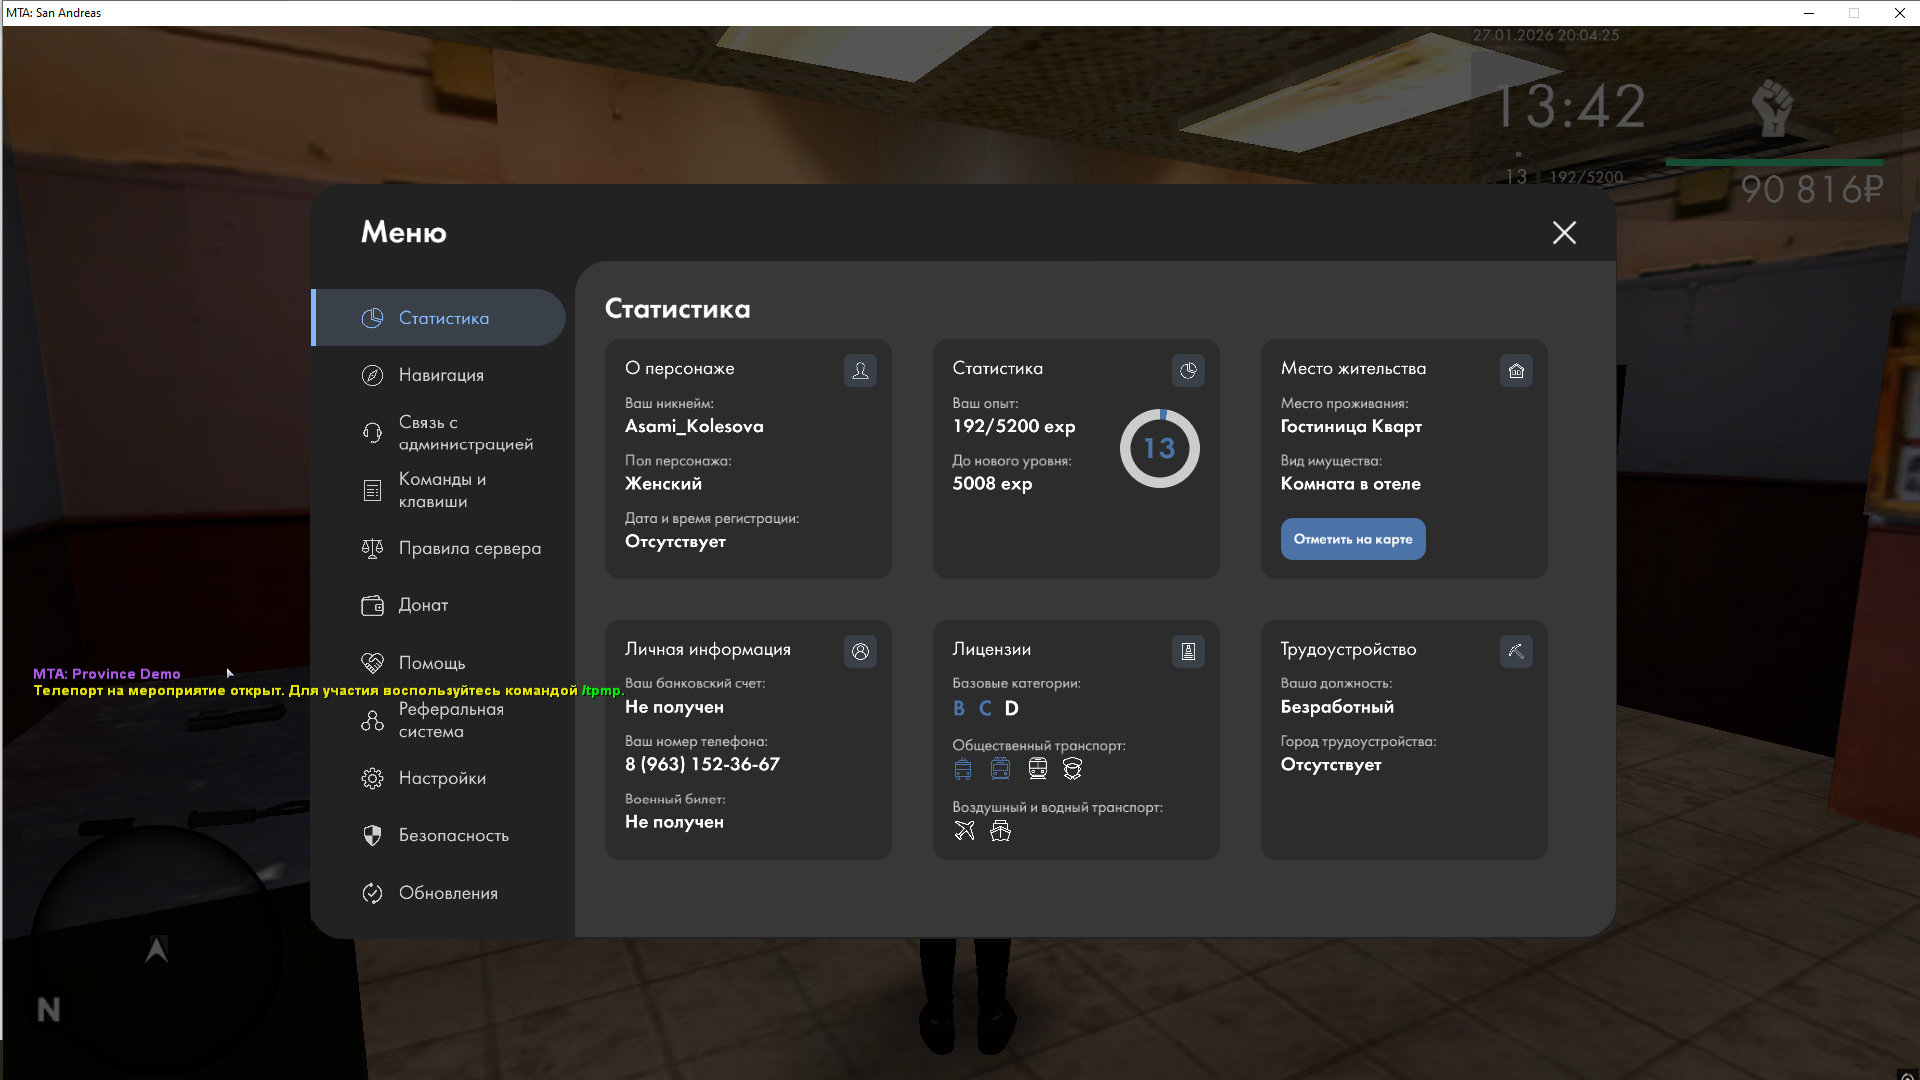This screenshot has height=1080, width=1920.
Task: Click the house icon in Место жительства card
Action: (x=1516, y=370)
